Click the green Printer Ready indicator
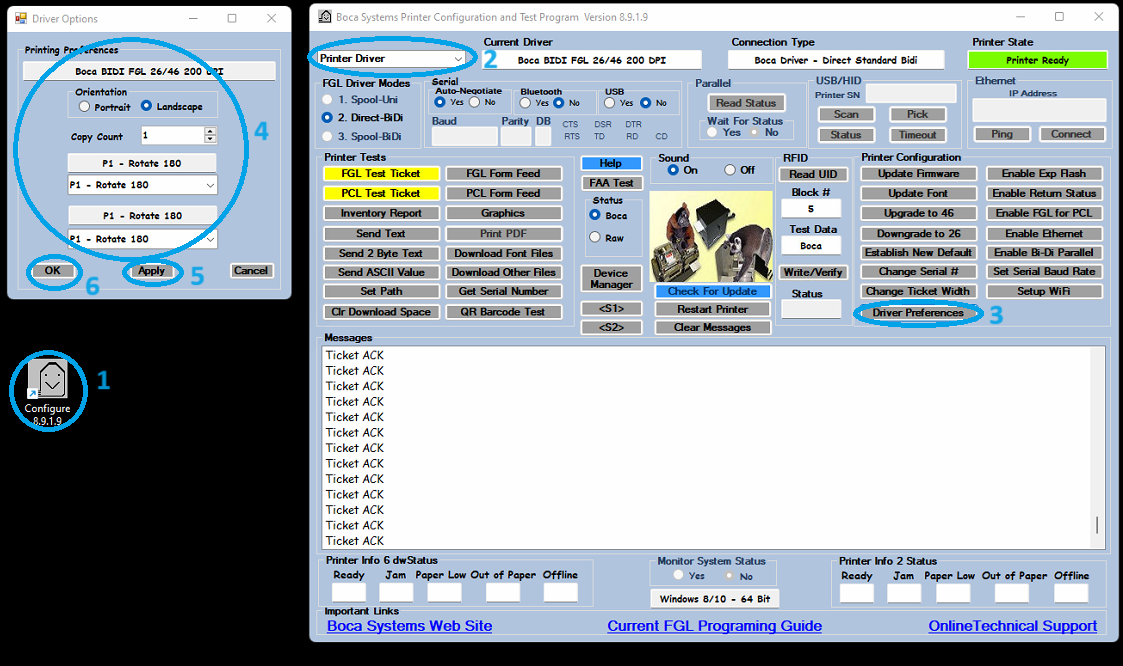The height and width of the screenshot is (666, 1123). [x=1037, y=60]
